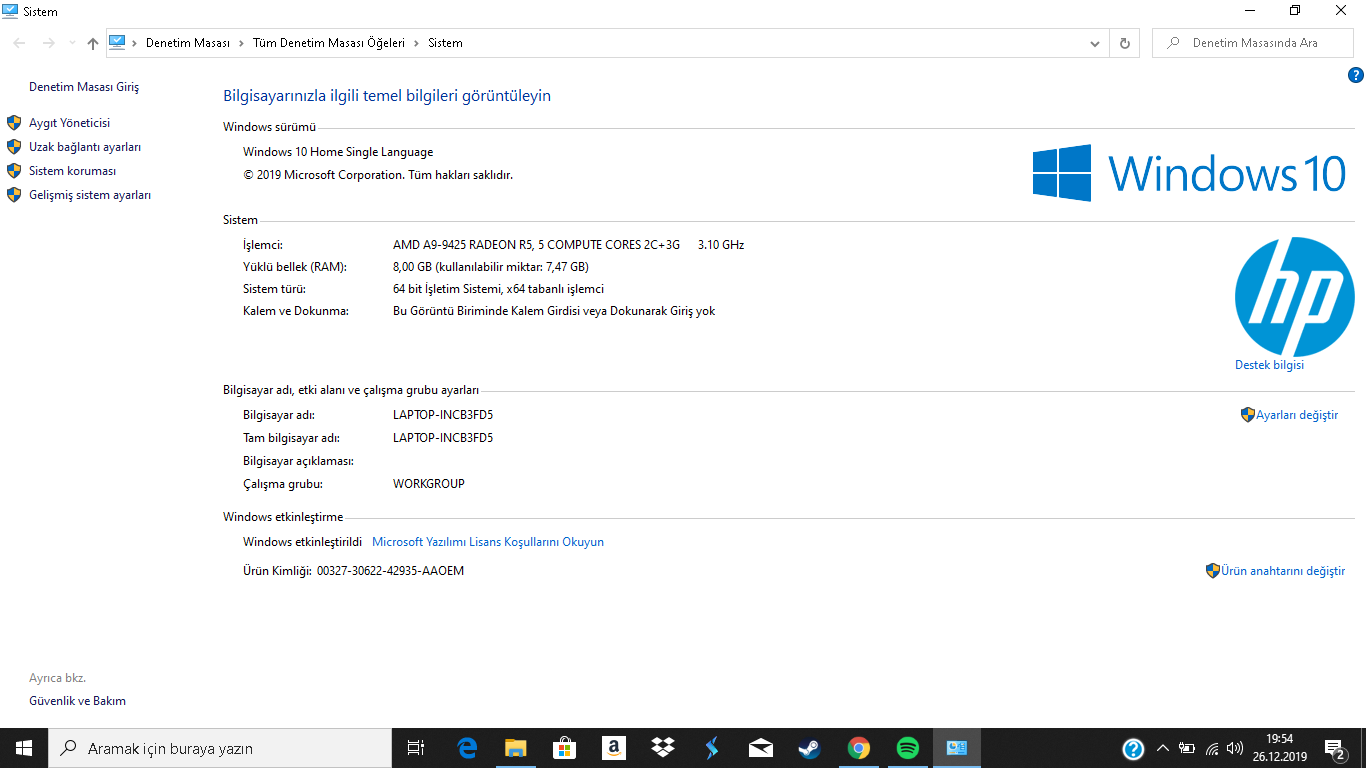The image size is (1366, 768).
Task: Open Google Chrome from the taskbar
Action: click(858, 748)
